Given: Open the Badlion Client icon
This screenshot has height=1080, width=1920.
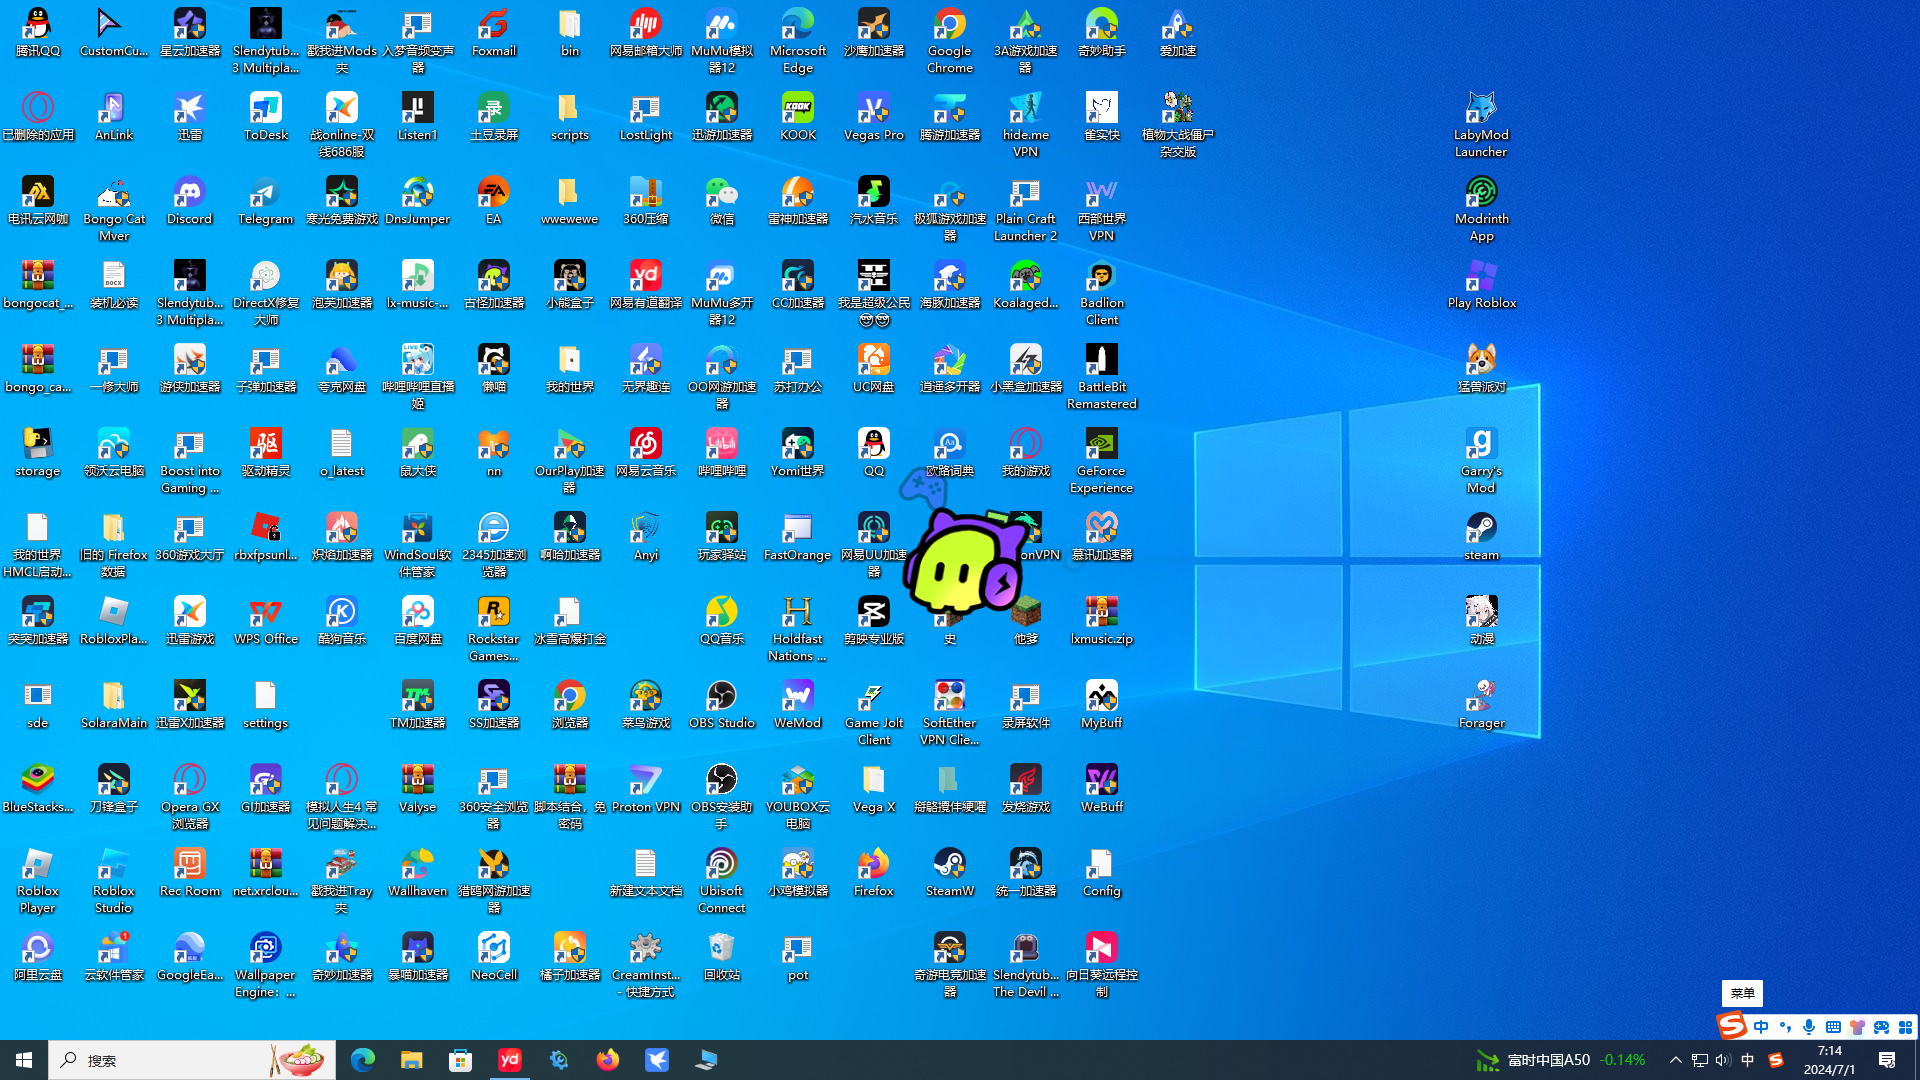Looking at the screenshot, I should [x=1101, y=293].
